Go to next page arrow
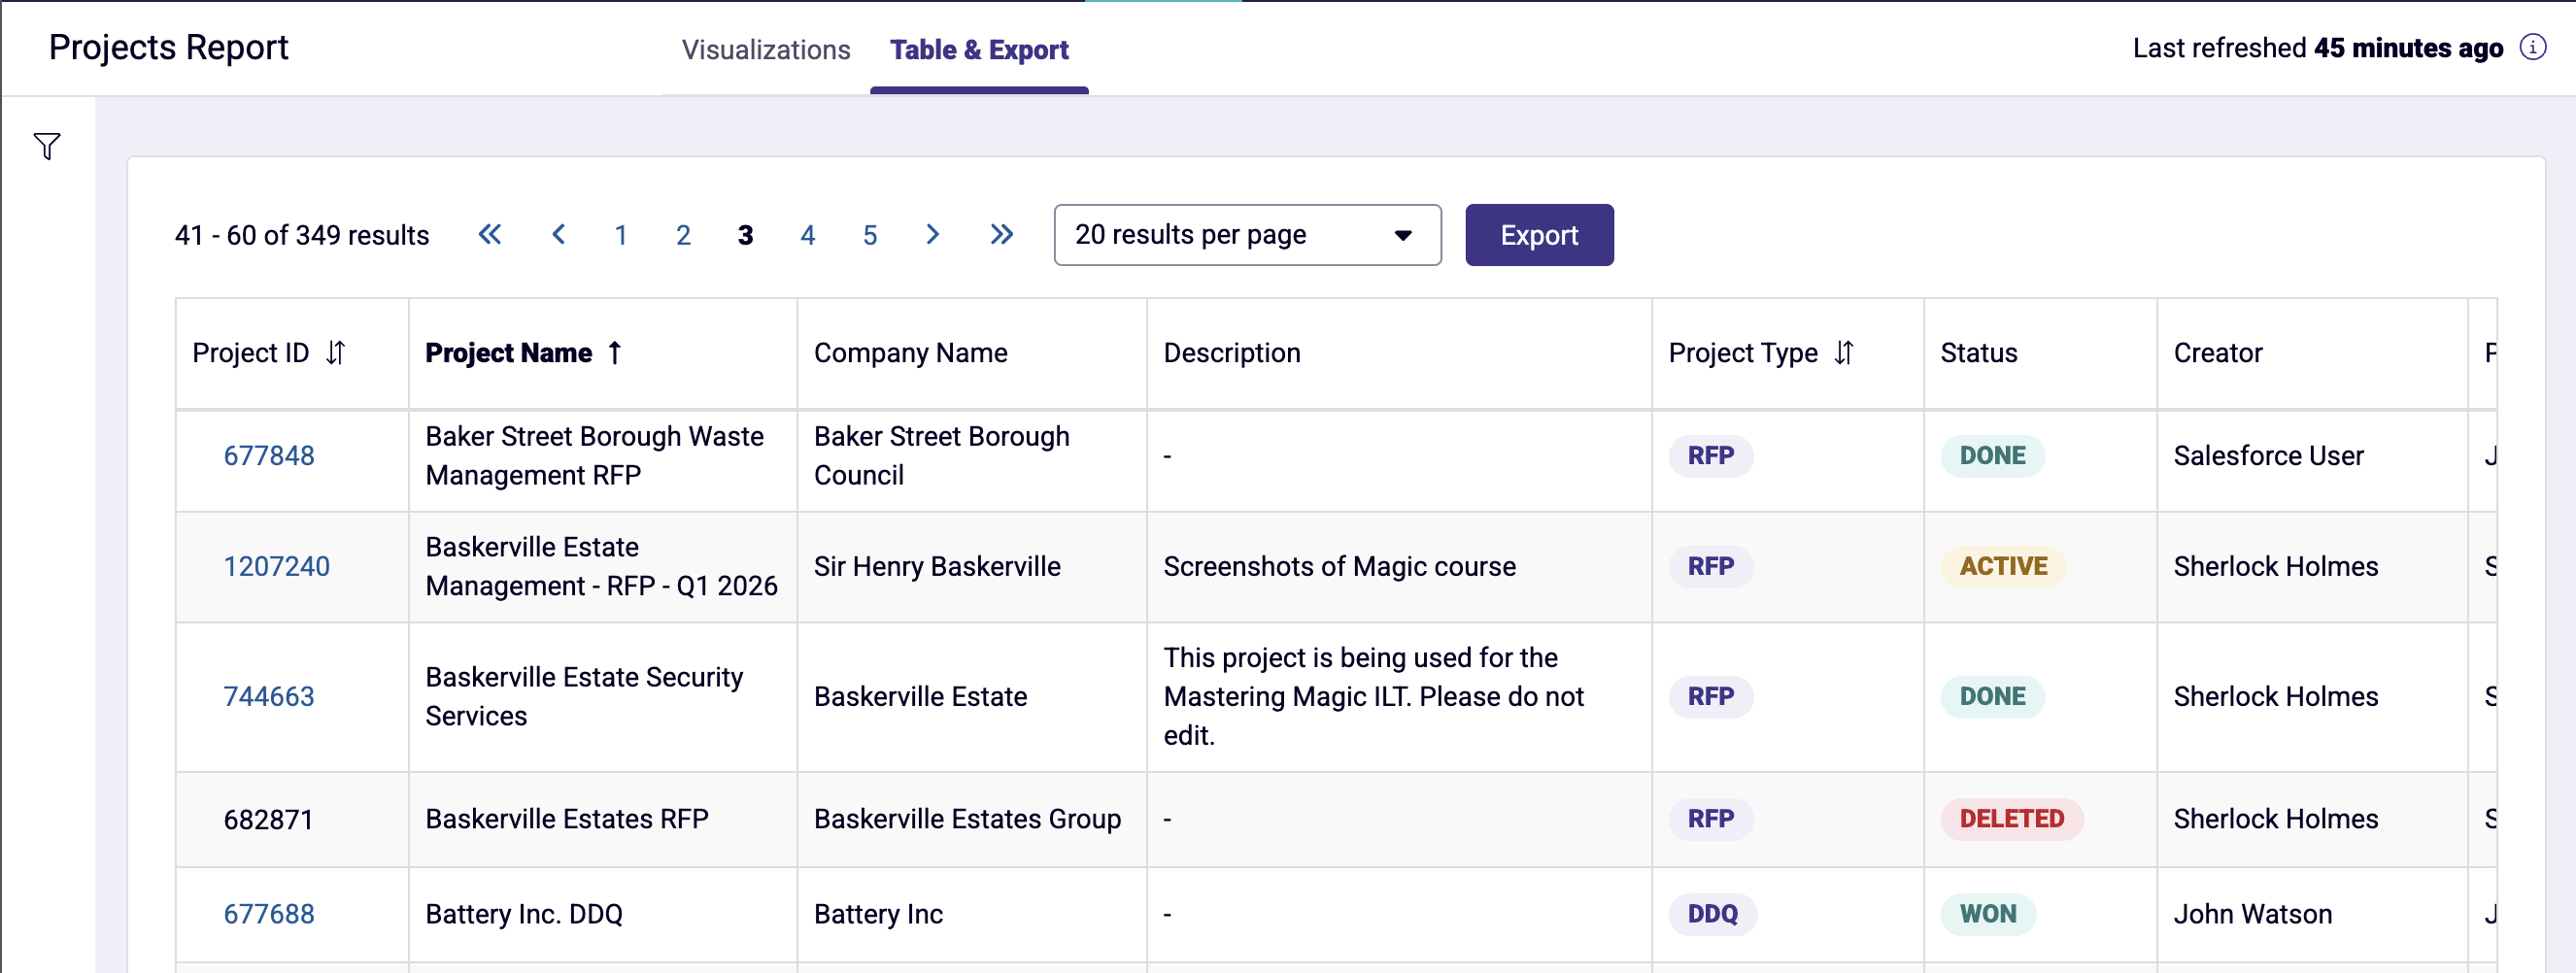The height and width of the screenshot is (973, 2576). pos(932,234)
